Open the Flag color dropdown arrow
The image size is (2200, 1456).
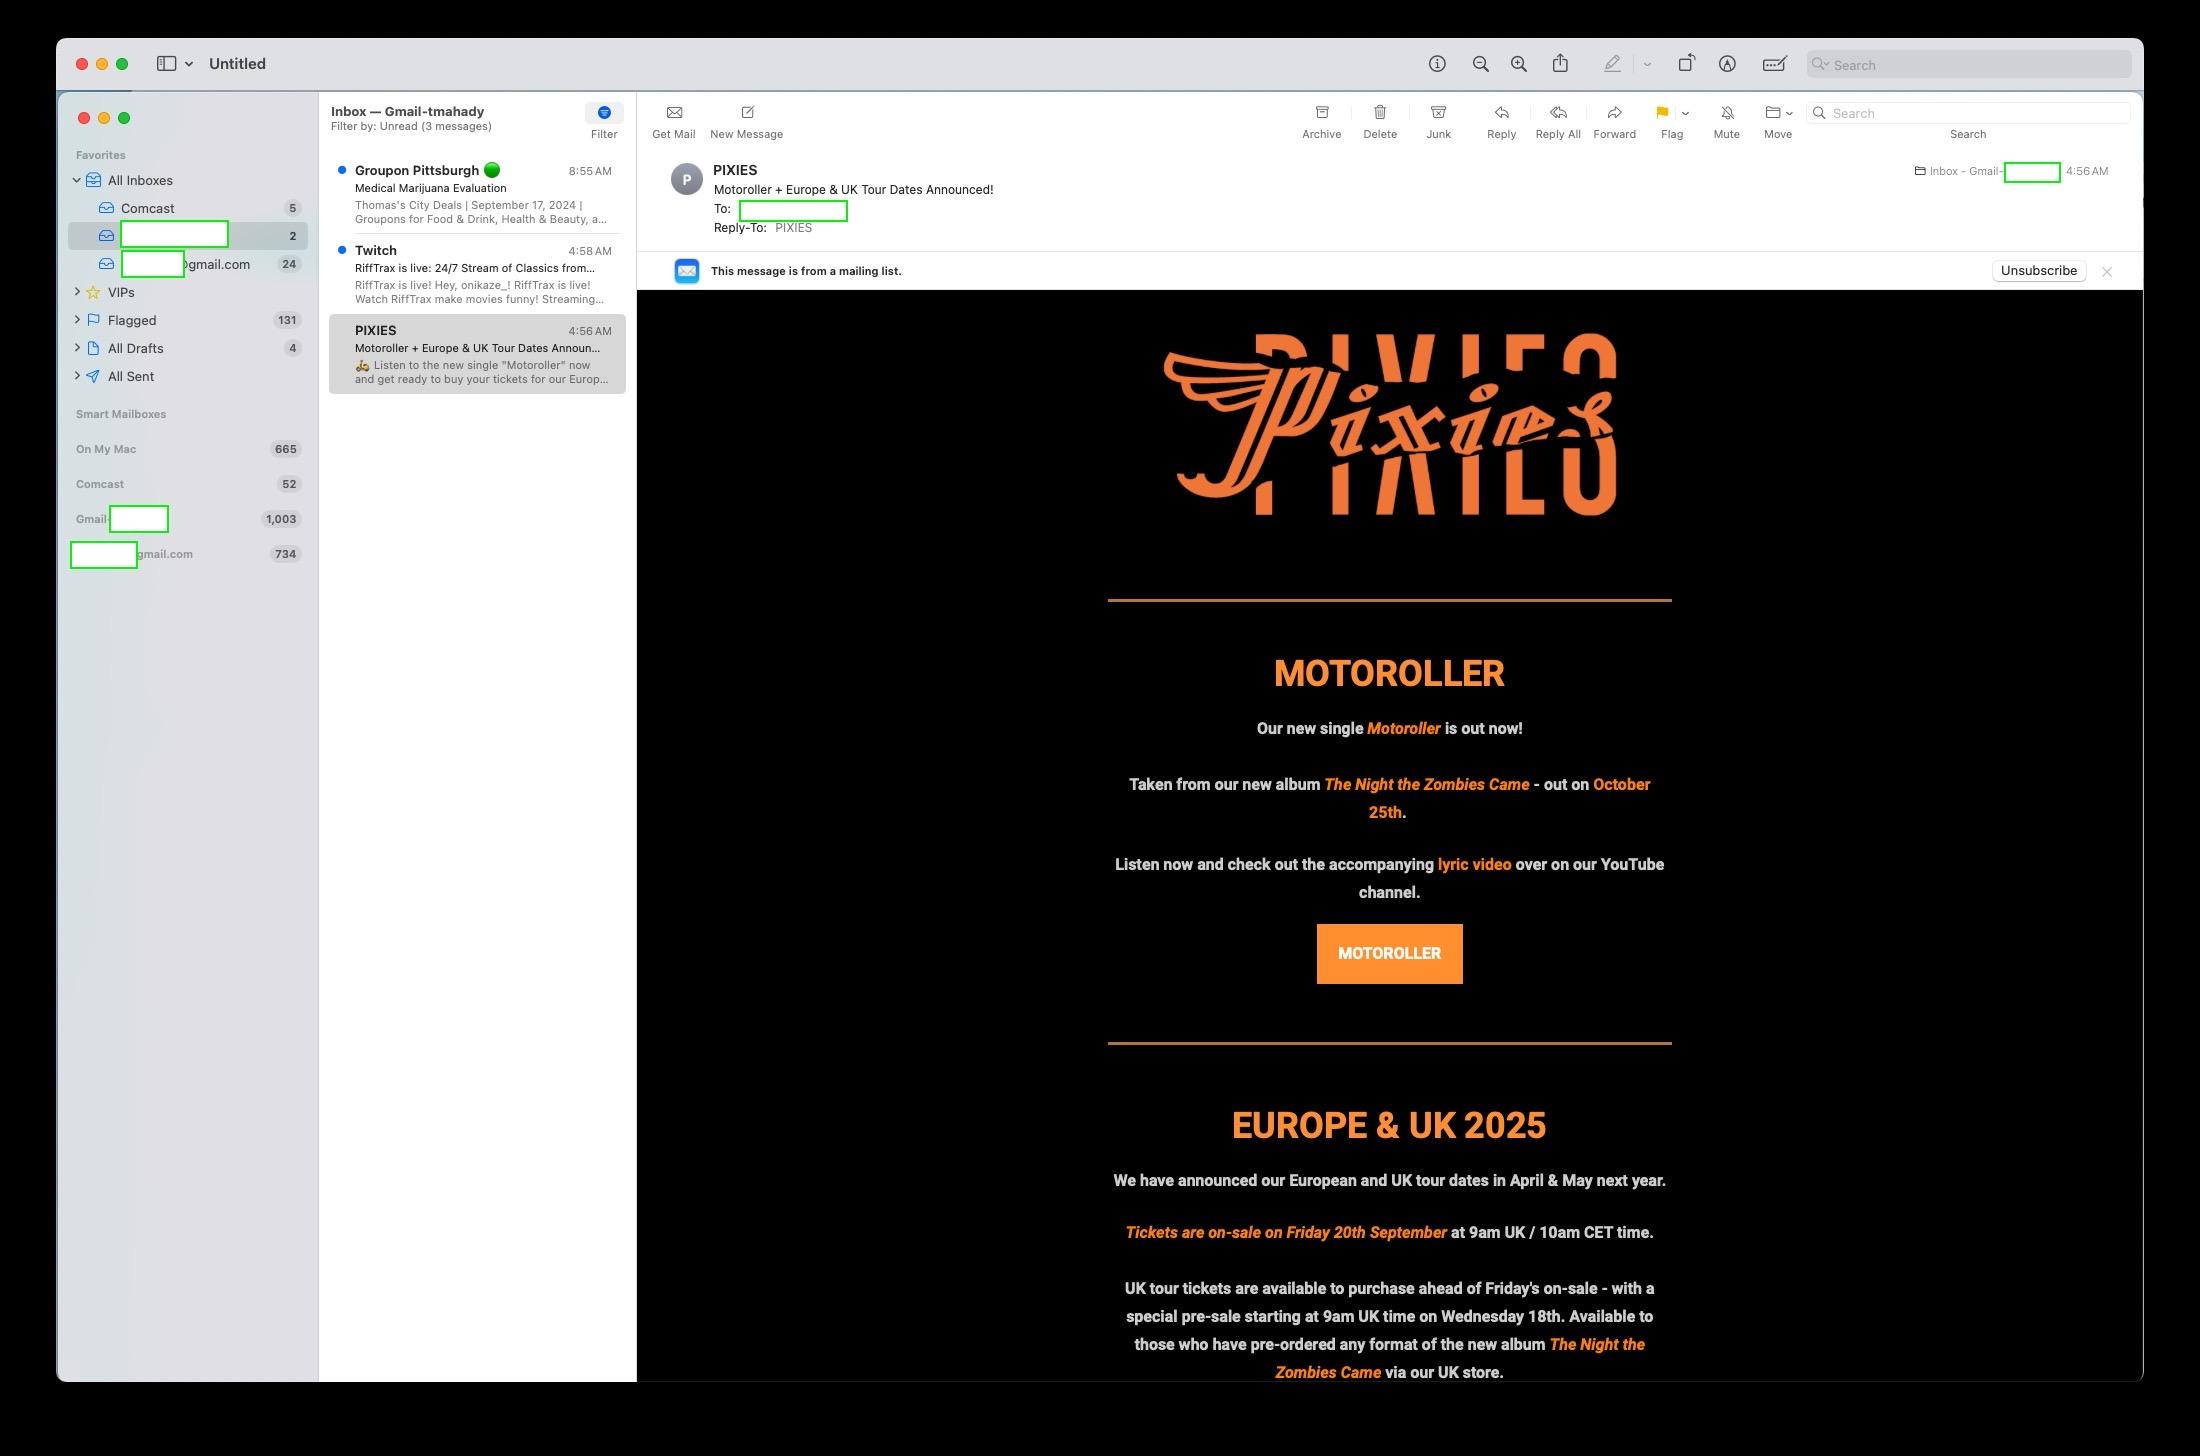point(1686,113)
